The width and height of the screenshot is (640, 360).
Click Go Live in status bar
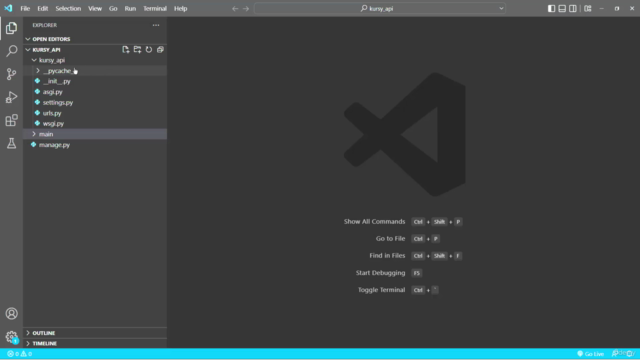click(591, 354)
